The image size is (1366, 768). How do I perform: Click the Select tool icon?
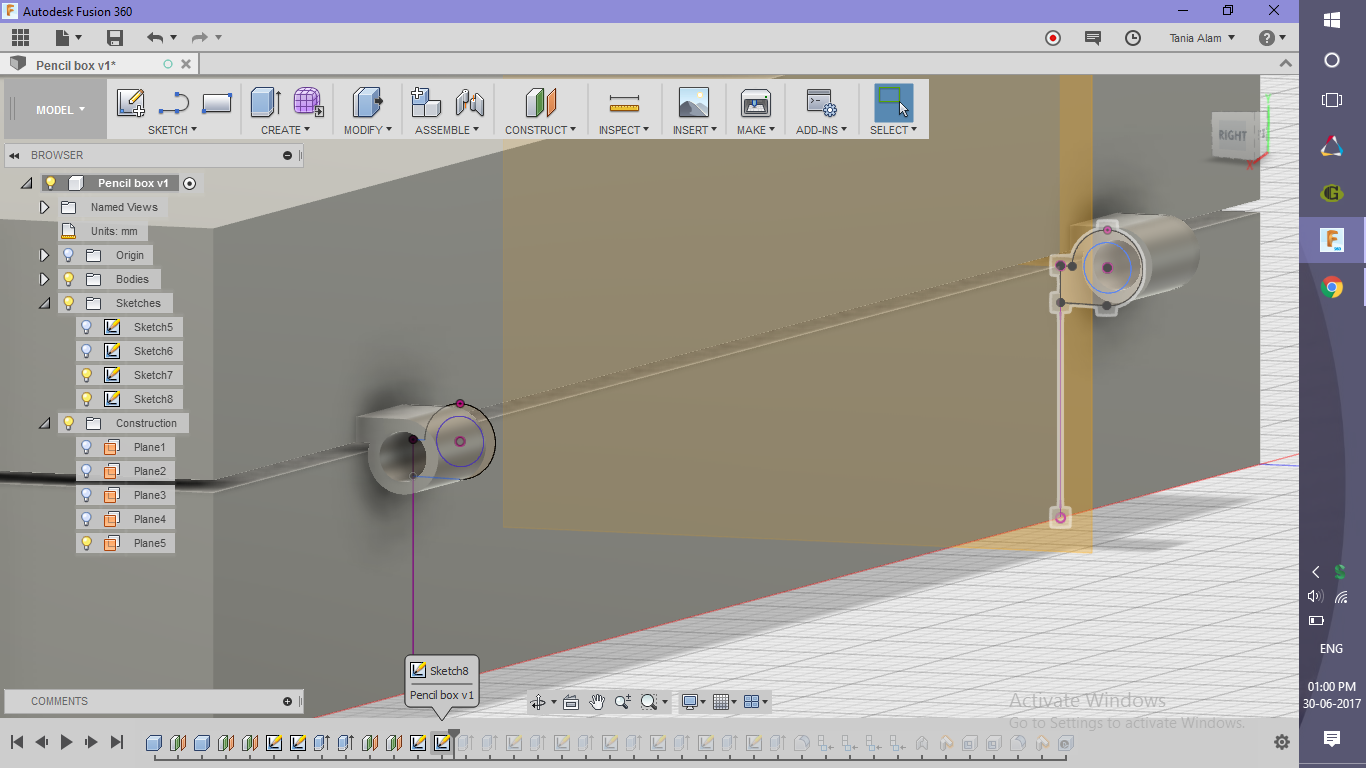[x=893, y=102]
